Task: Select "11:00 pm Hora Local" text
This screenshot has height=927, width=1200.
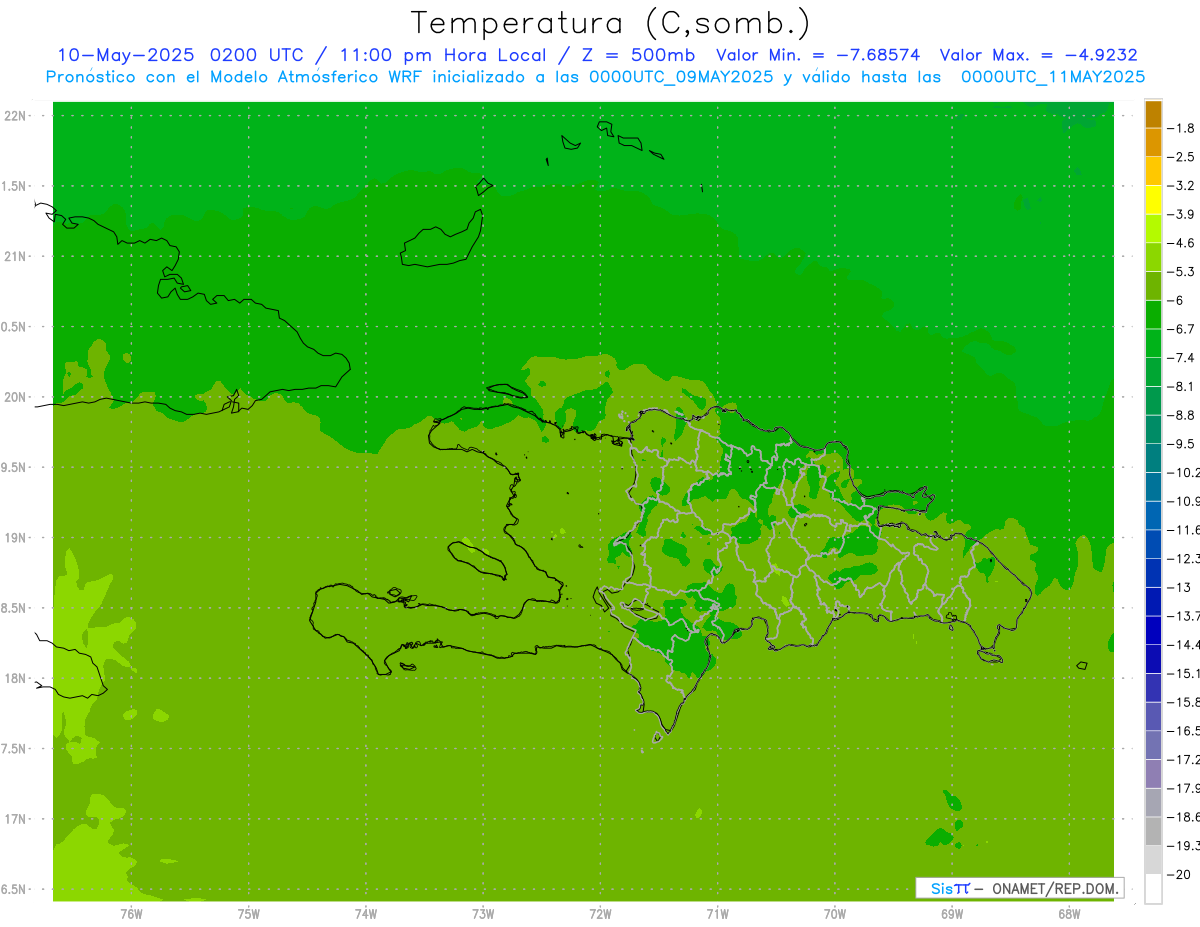Action: click(441, 55)
